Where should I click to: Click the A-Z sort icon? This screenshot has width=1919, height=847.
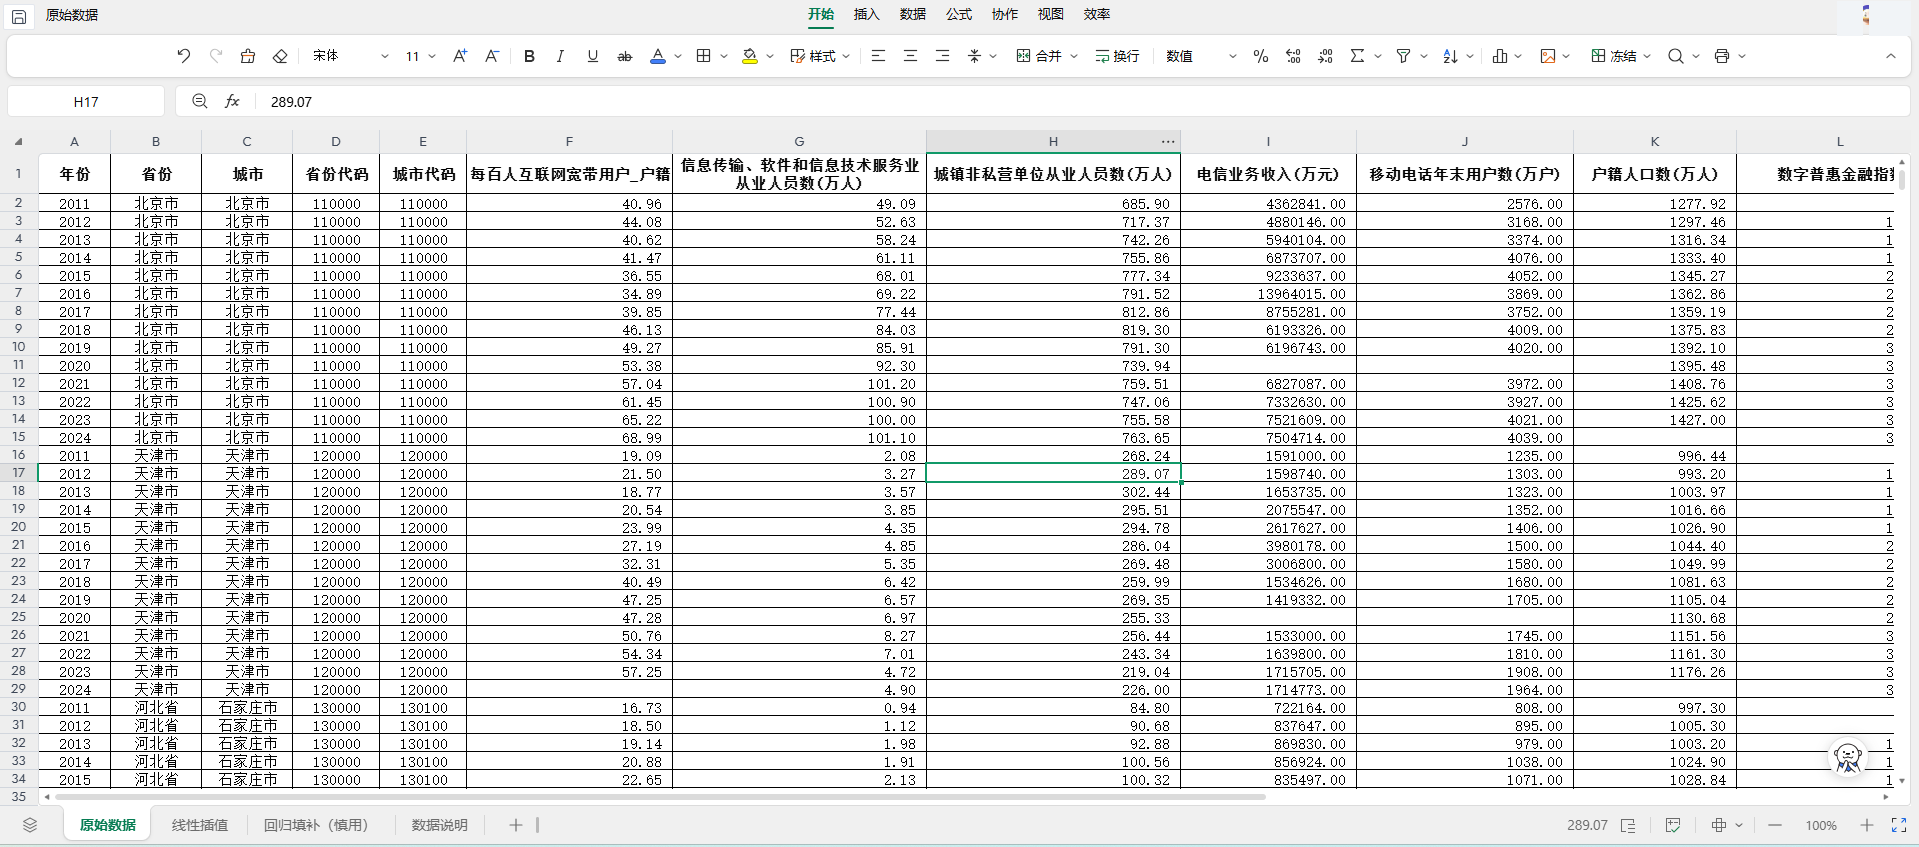tap(1450, 56)
